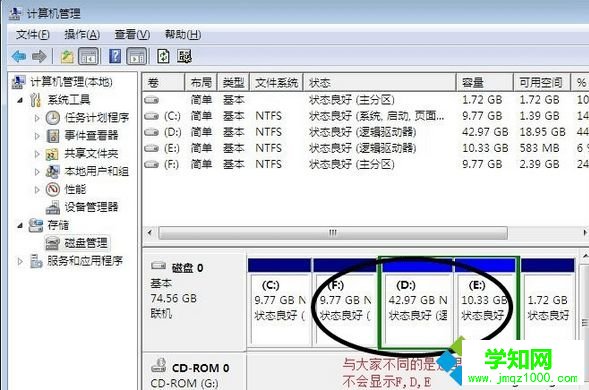Sort by the 文件系统 column header
Viewport: 589px width, 390px height.
[276, 82]
